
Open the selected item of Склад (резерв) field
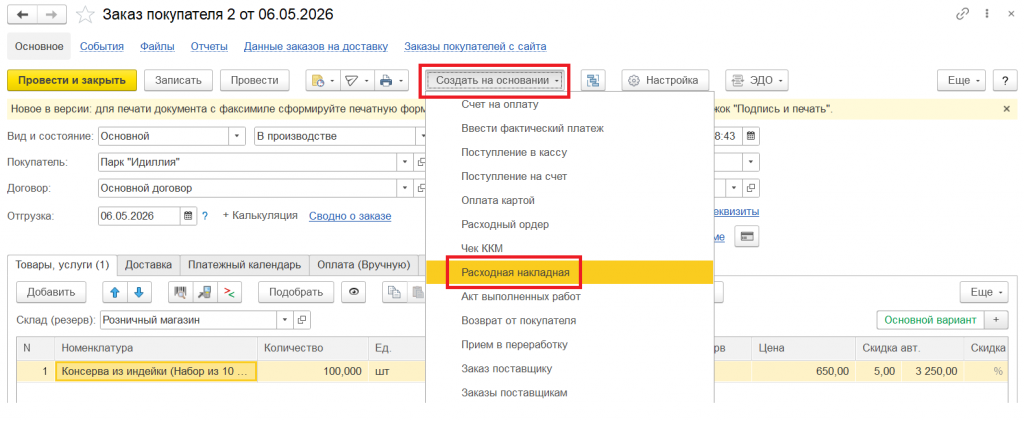302,320
